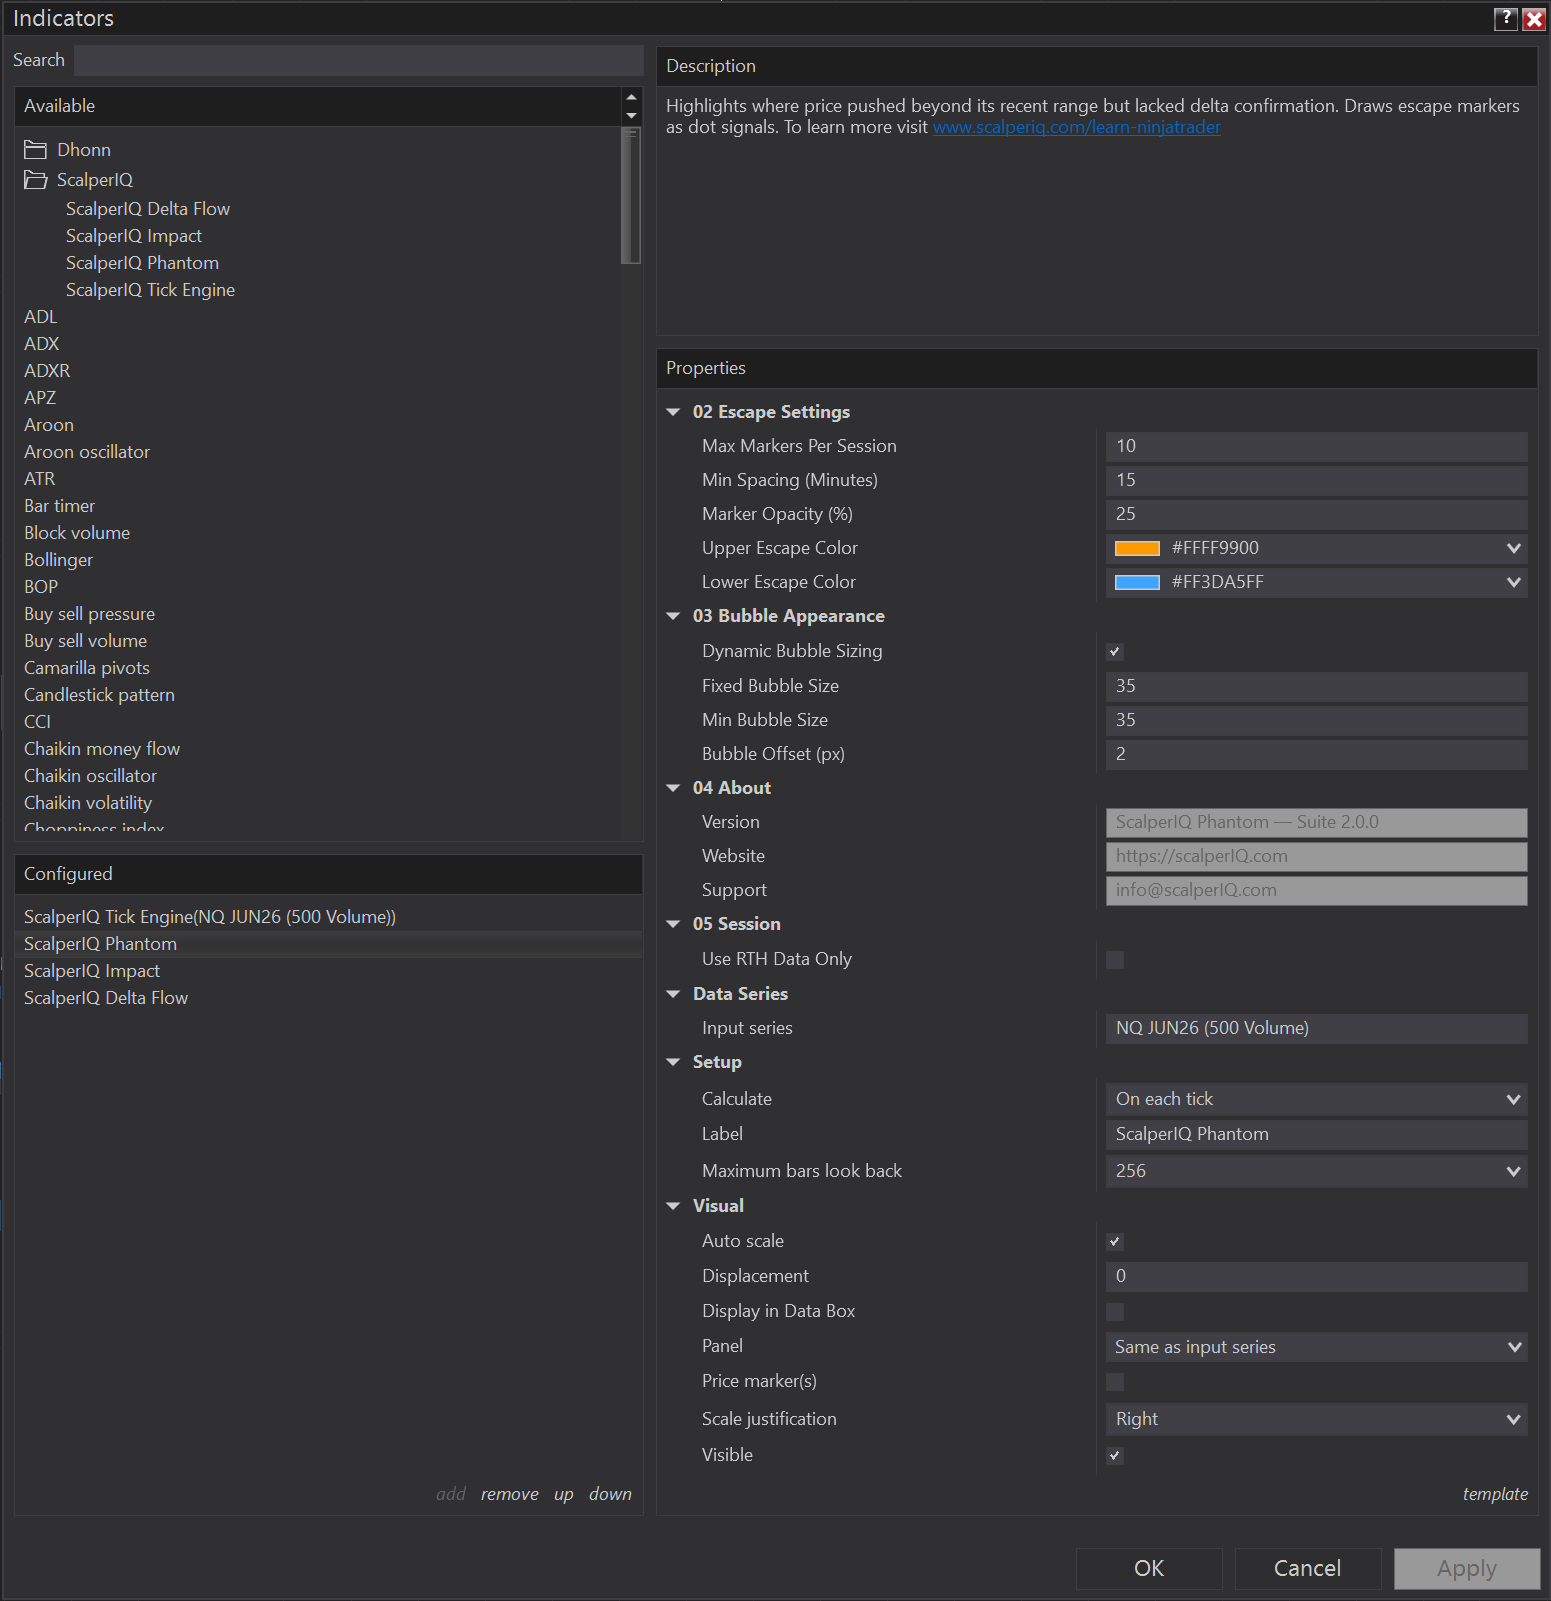Select Chaikin money flow indicator
The image size is (1551, 1601).
[x=102, y=749]
